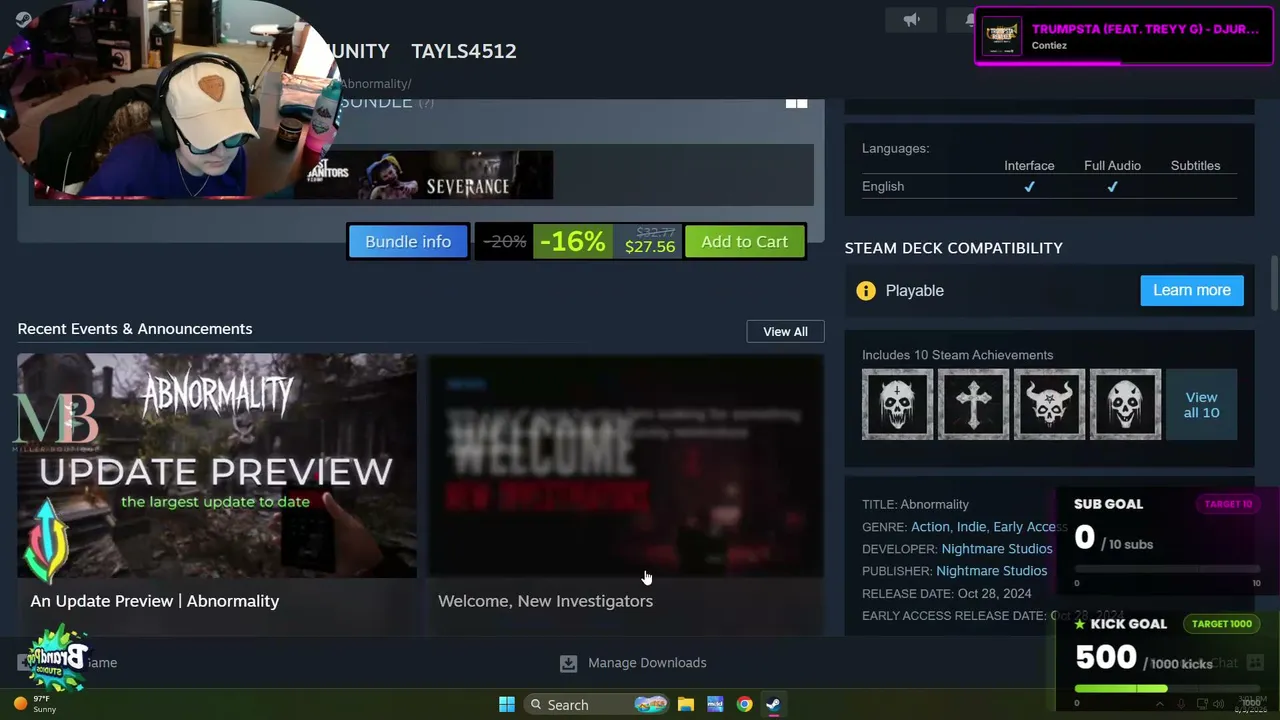Click the 'Interface' column header
Viewport: 1280px width, 720px height.
click(x=1029, y=166)
